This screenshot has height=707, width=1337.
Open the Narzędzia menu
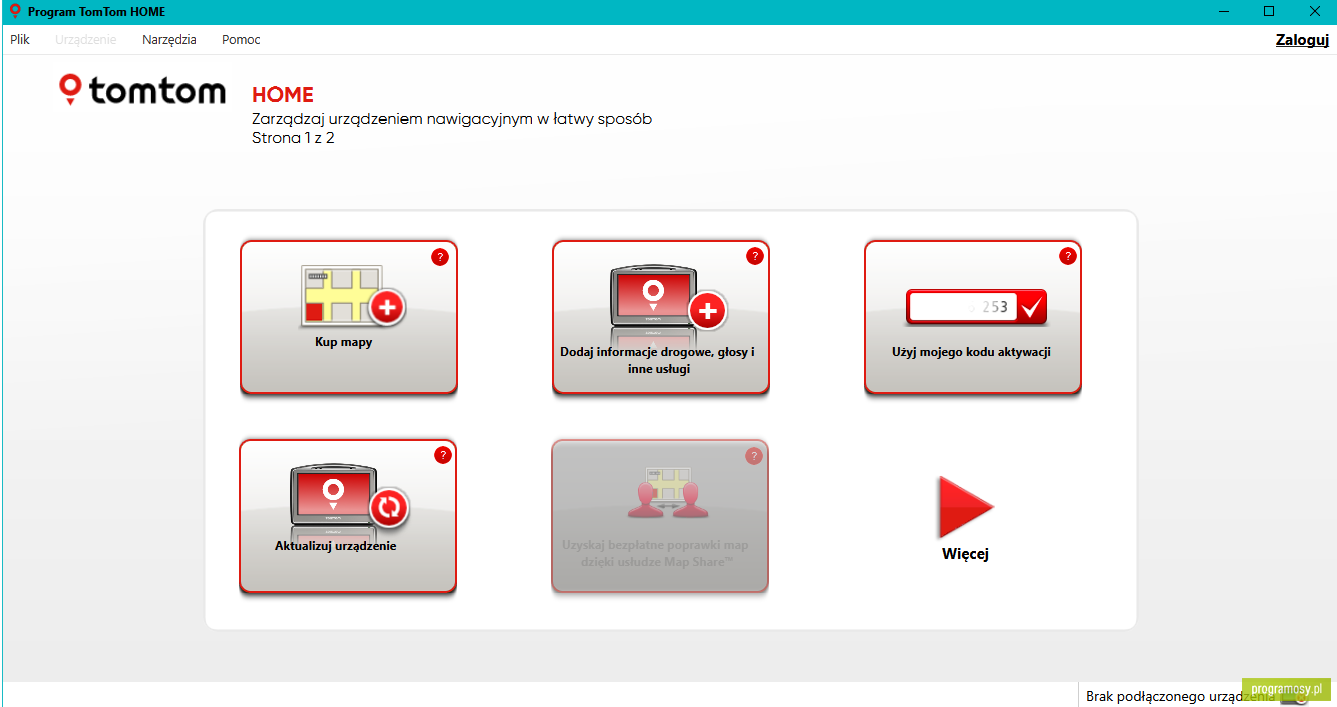(169, 40)
